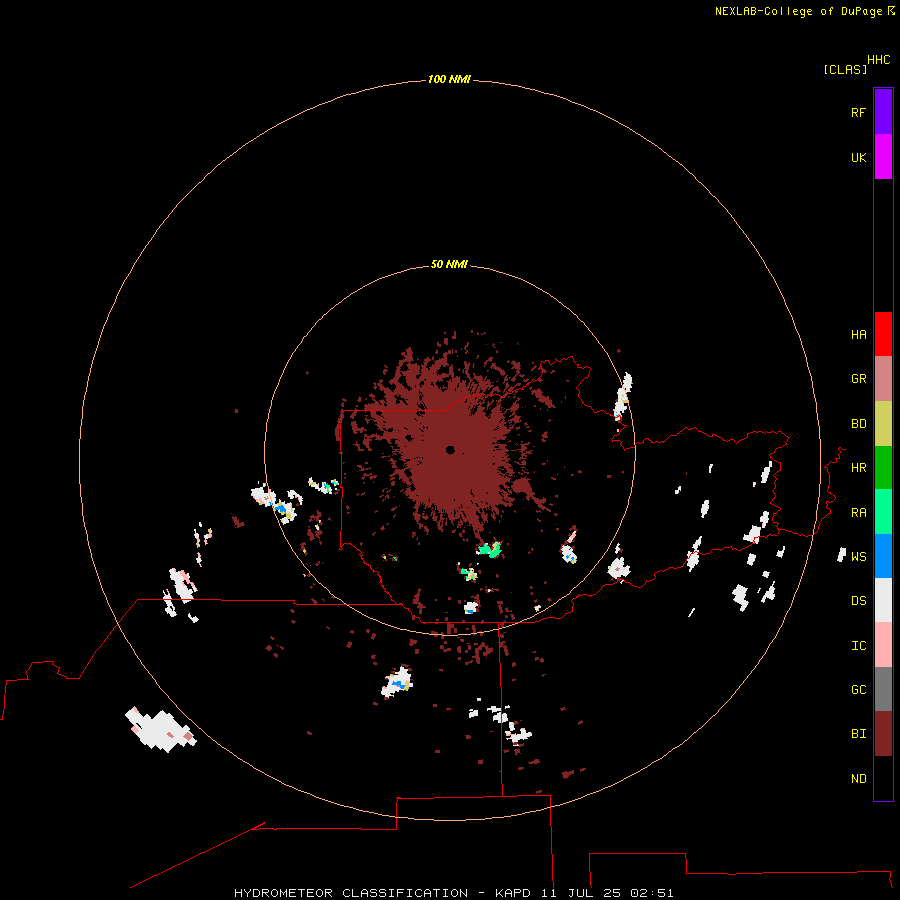Image resolution: width=900 pixels, height=900 pixels.
Task: Click the RF purple legend swatch
Action: [883, 112]
